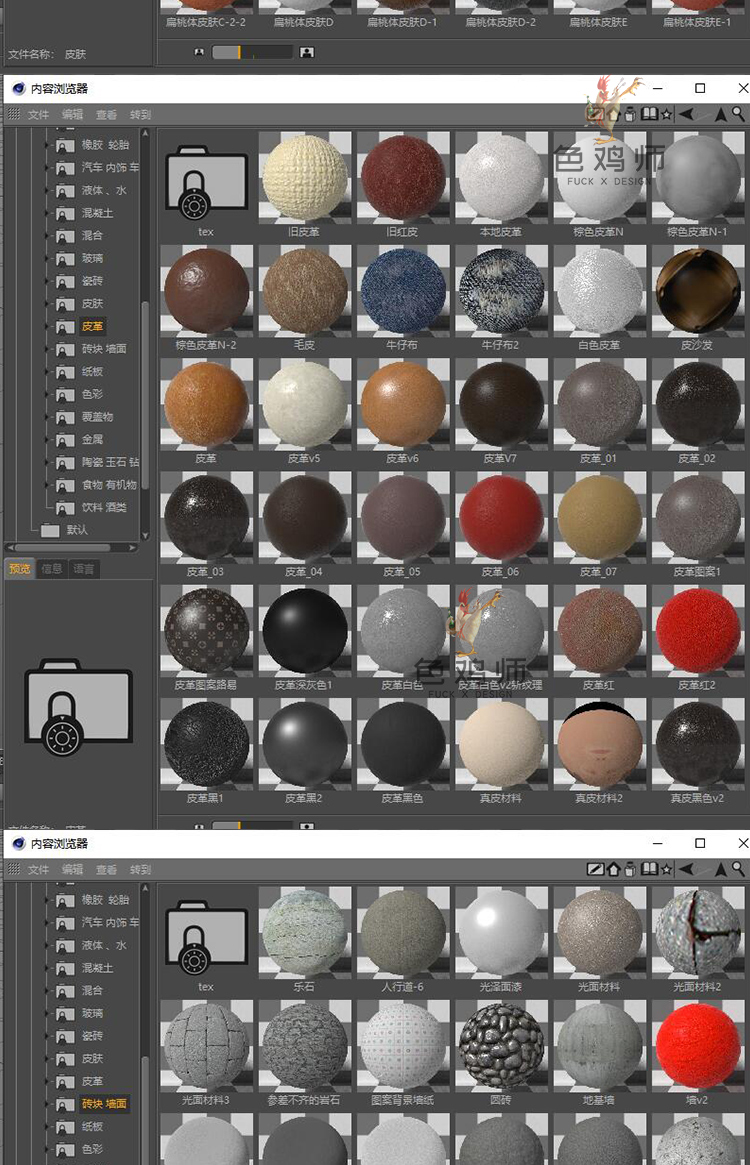Click the search magnifier in lower browser toolbar
Viewport: 750px width, 1165px height.
tap(740, 869)
